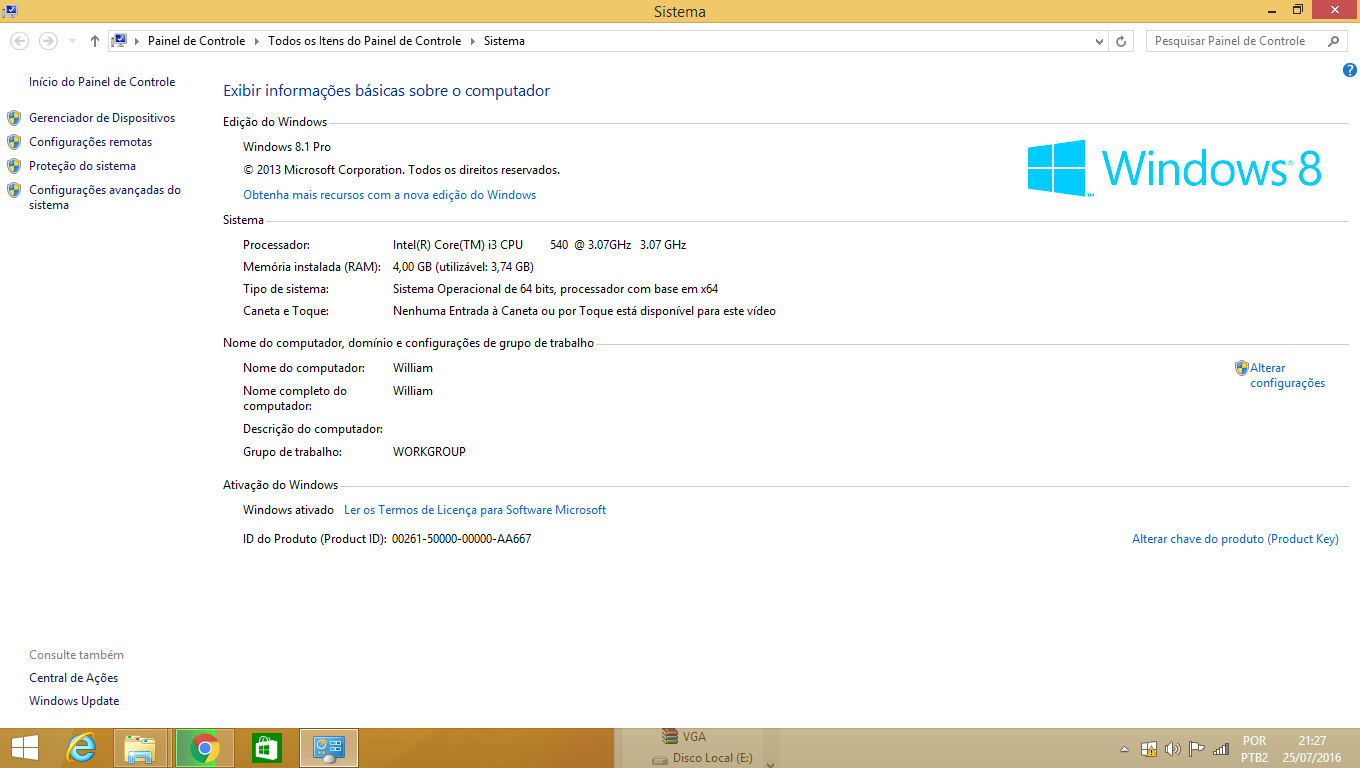Refresh the page with the refresh button

1121,41
